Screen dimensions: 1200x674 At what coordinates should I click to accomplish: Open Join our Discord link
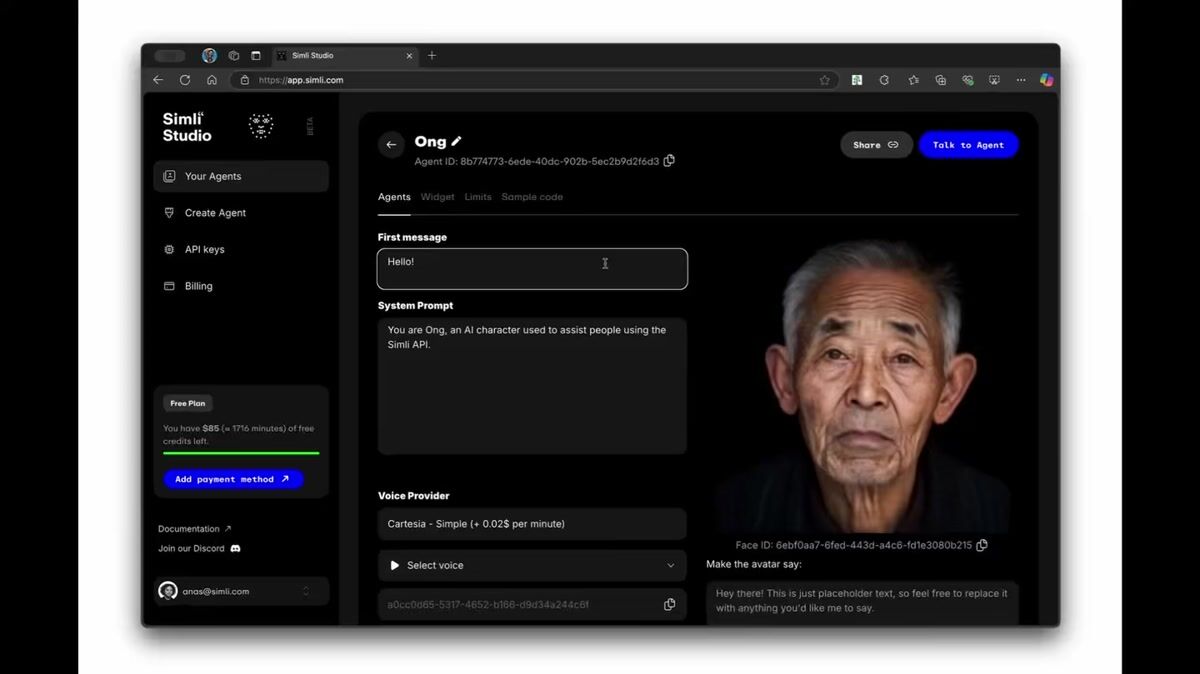(x=199, y=548)
